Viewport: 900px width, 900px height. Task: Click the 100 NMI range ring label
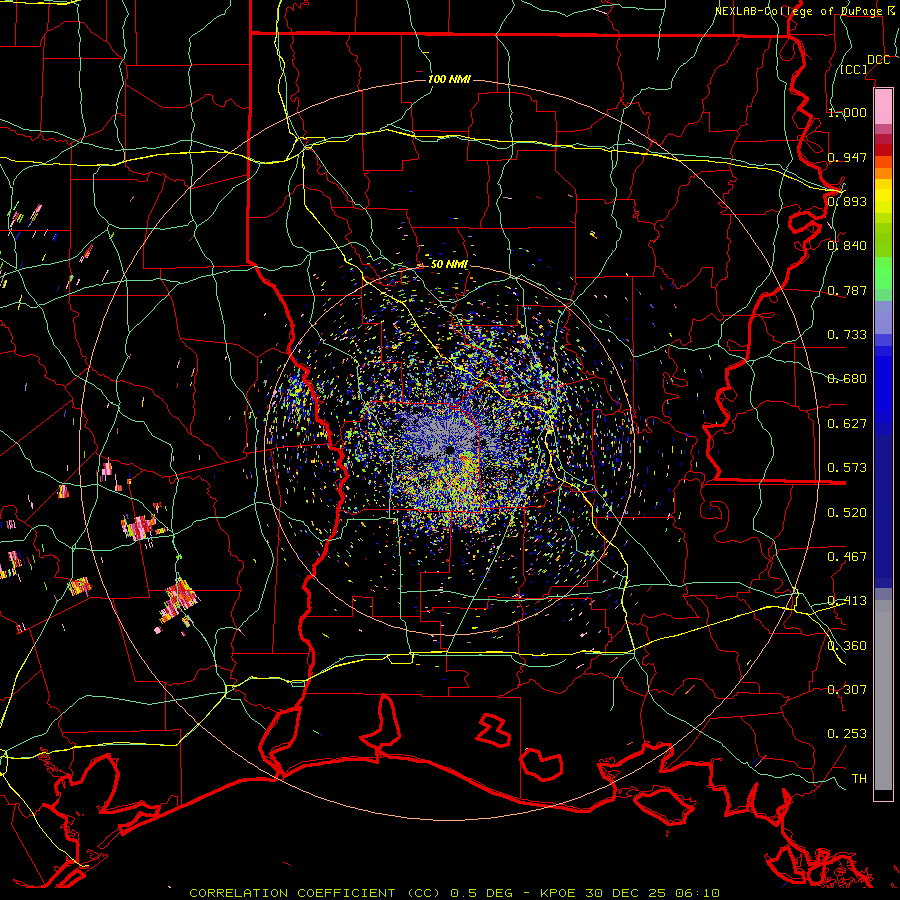pyautogui.click(x=449, y=79)
